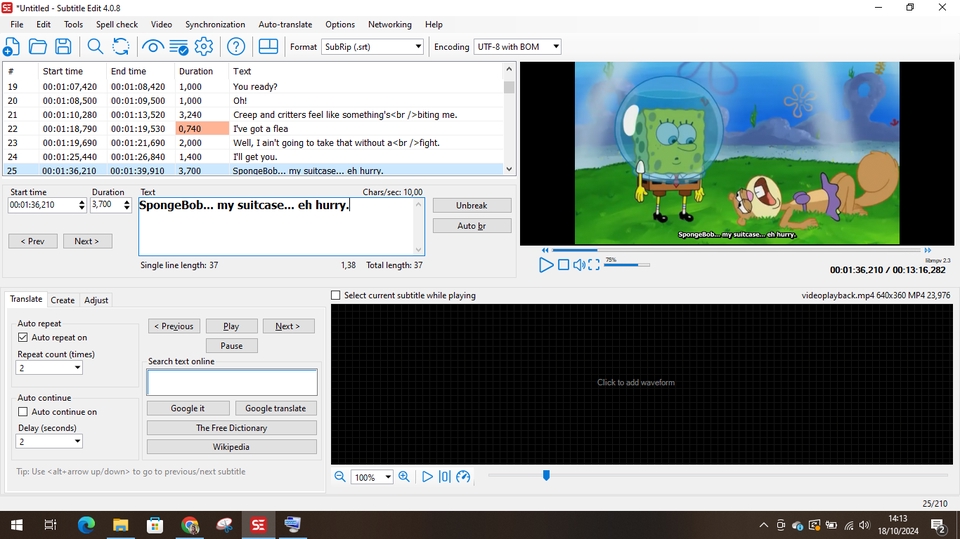Click the Windows Start button
Image resolution: width=960 pixels, height=539 pixels.
pyautogui.click(x=17, y=525)
